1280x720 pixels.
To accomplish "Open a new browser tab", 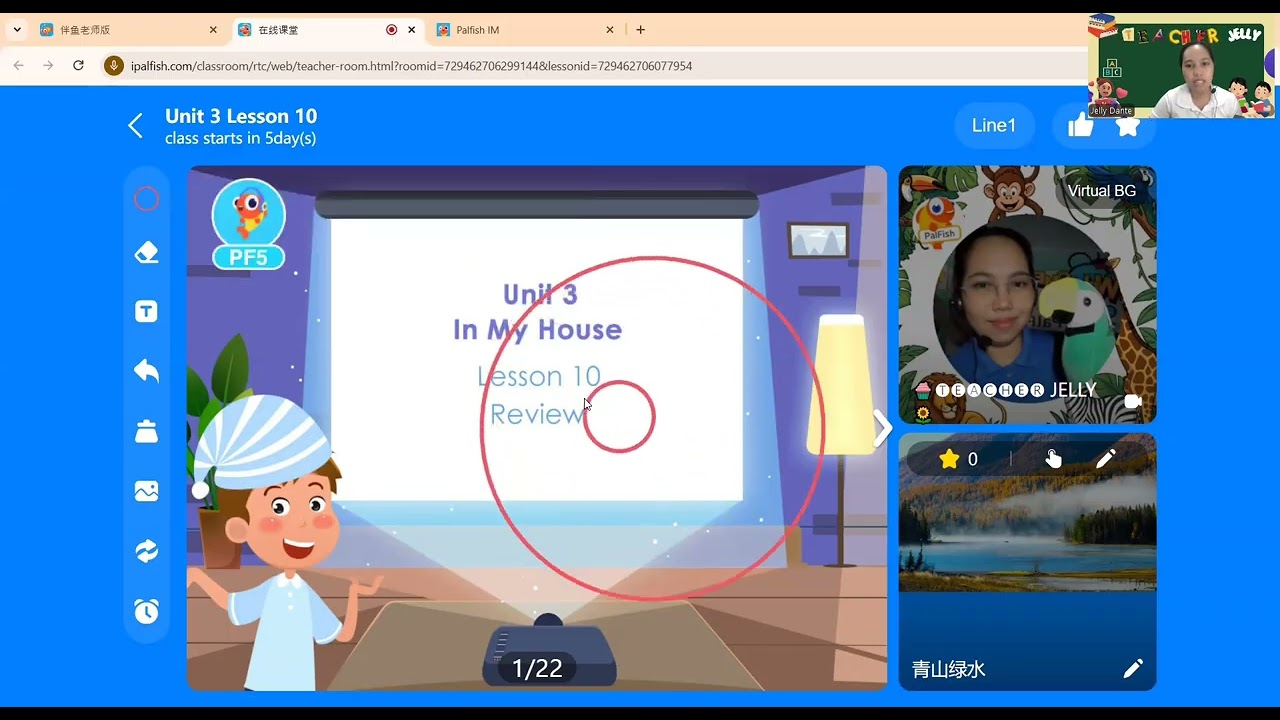I will 641,30.
